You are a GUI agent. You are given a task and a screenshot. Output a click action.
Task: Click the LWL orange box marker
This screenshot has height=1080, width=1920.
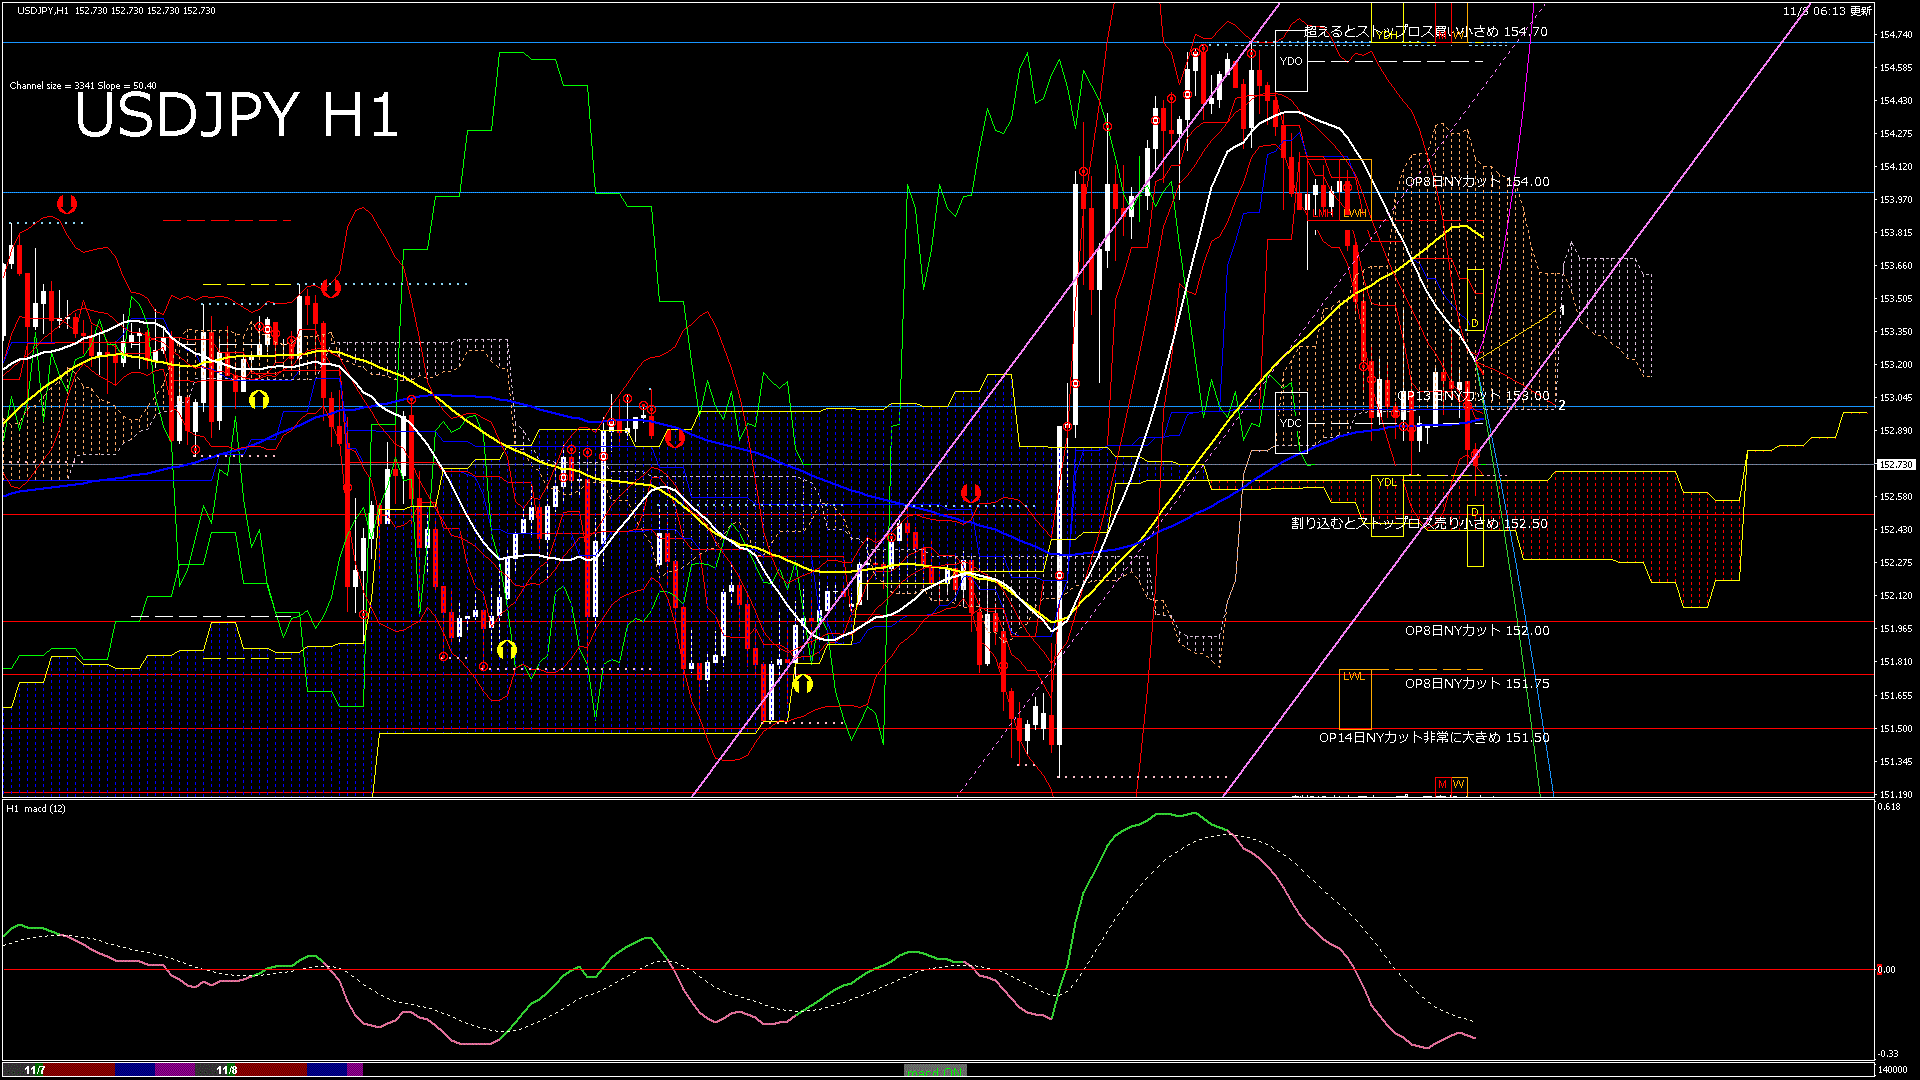[x=1353, y=677]
